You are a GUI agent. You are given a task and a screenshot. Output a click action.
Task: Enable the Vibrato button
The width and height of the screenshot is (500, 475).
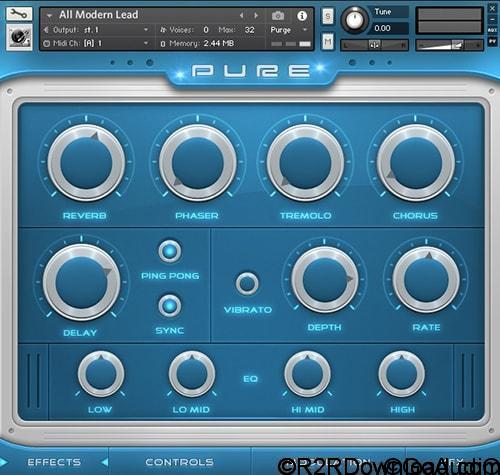click(247, 284)
